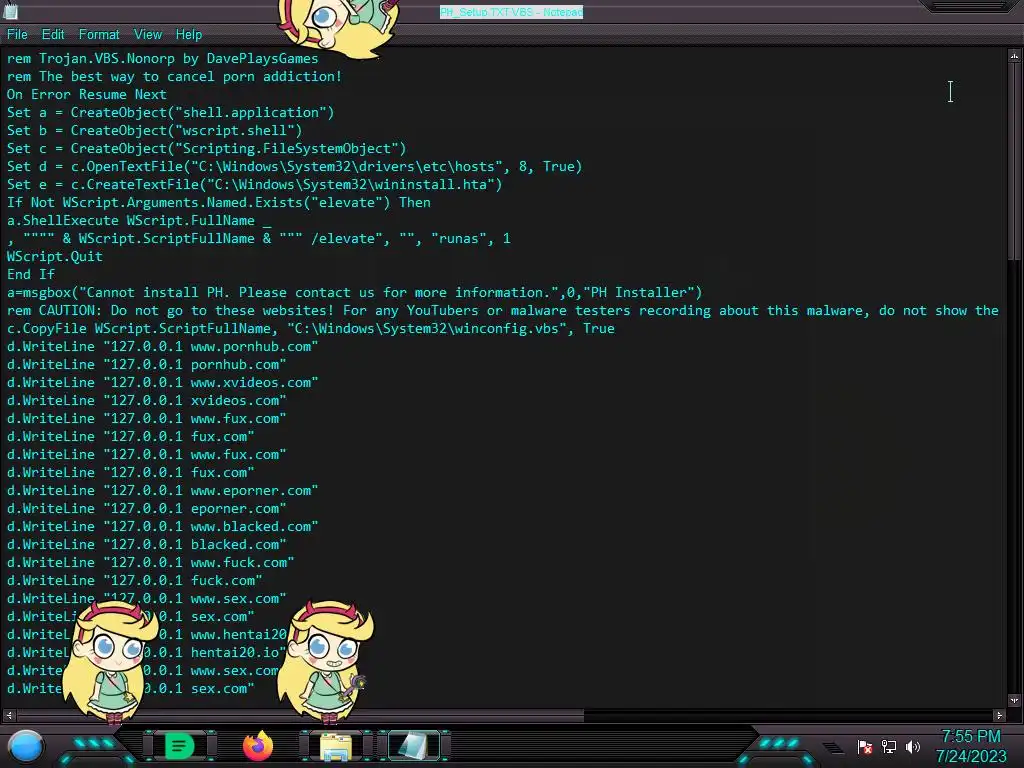Click the vertical scrollbar thumb

pyautogui.click(x=1014, y=162)
